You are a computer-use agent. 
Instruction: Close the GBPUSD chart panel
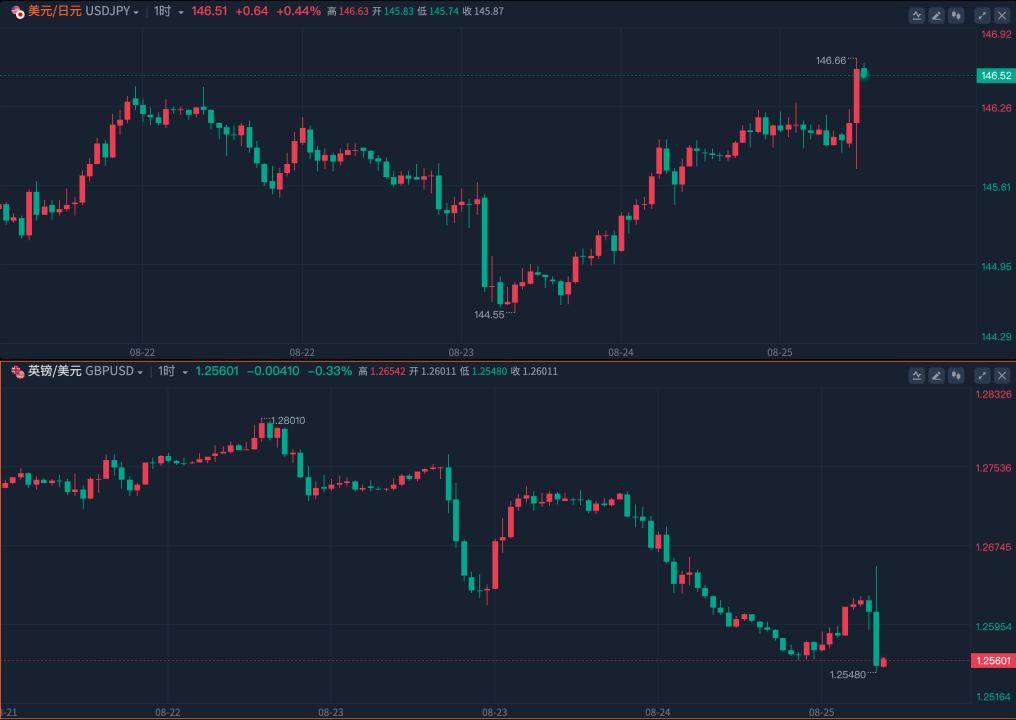coord(1001,375)
